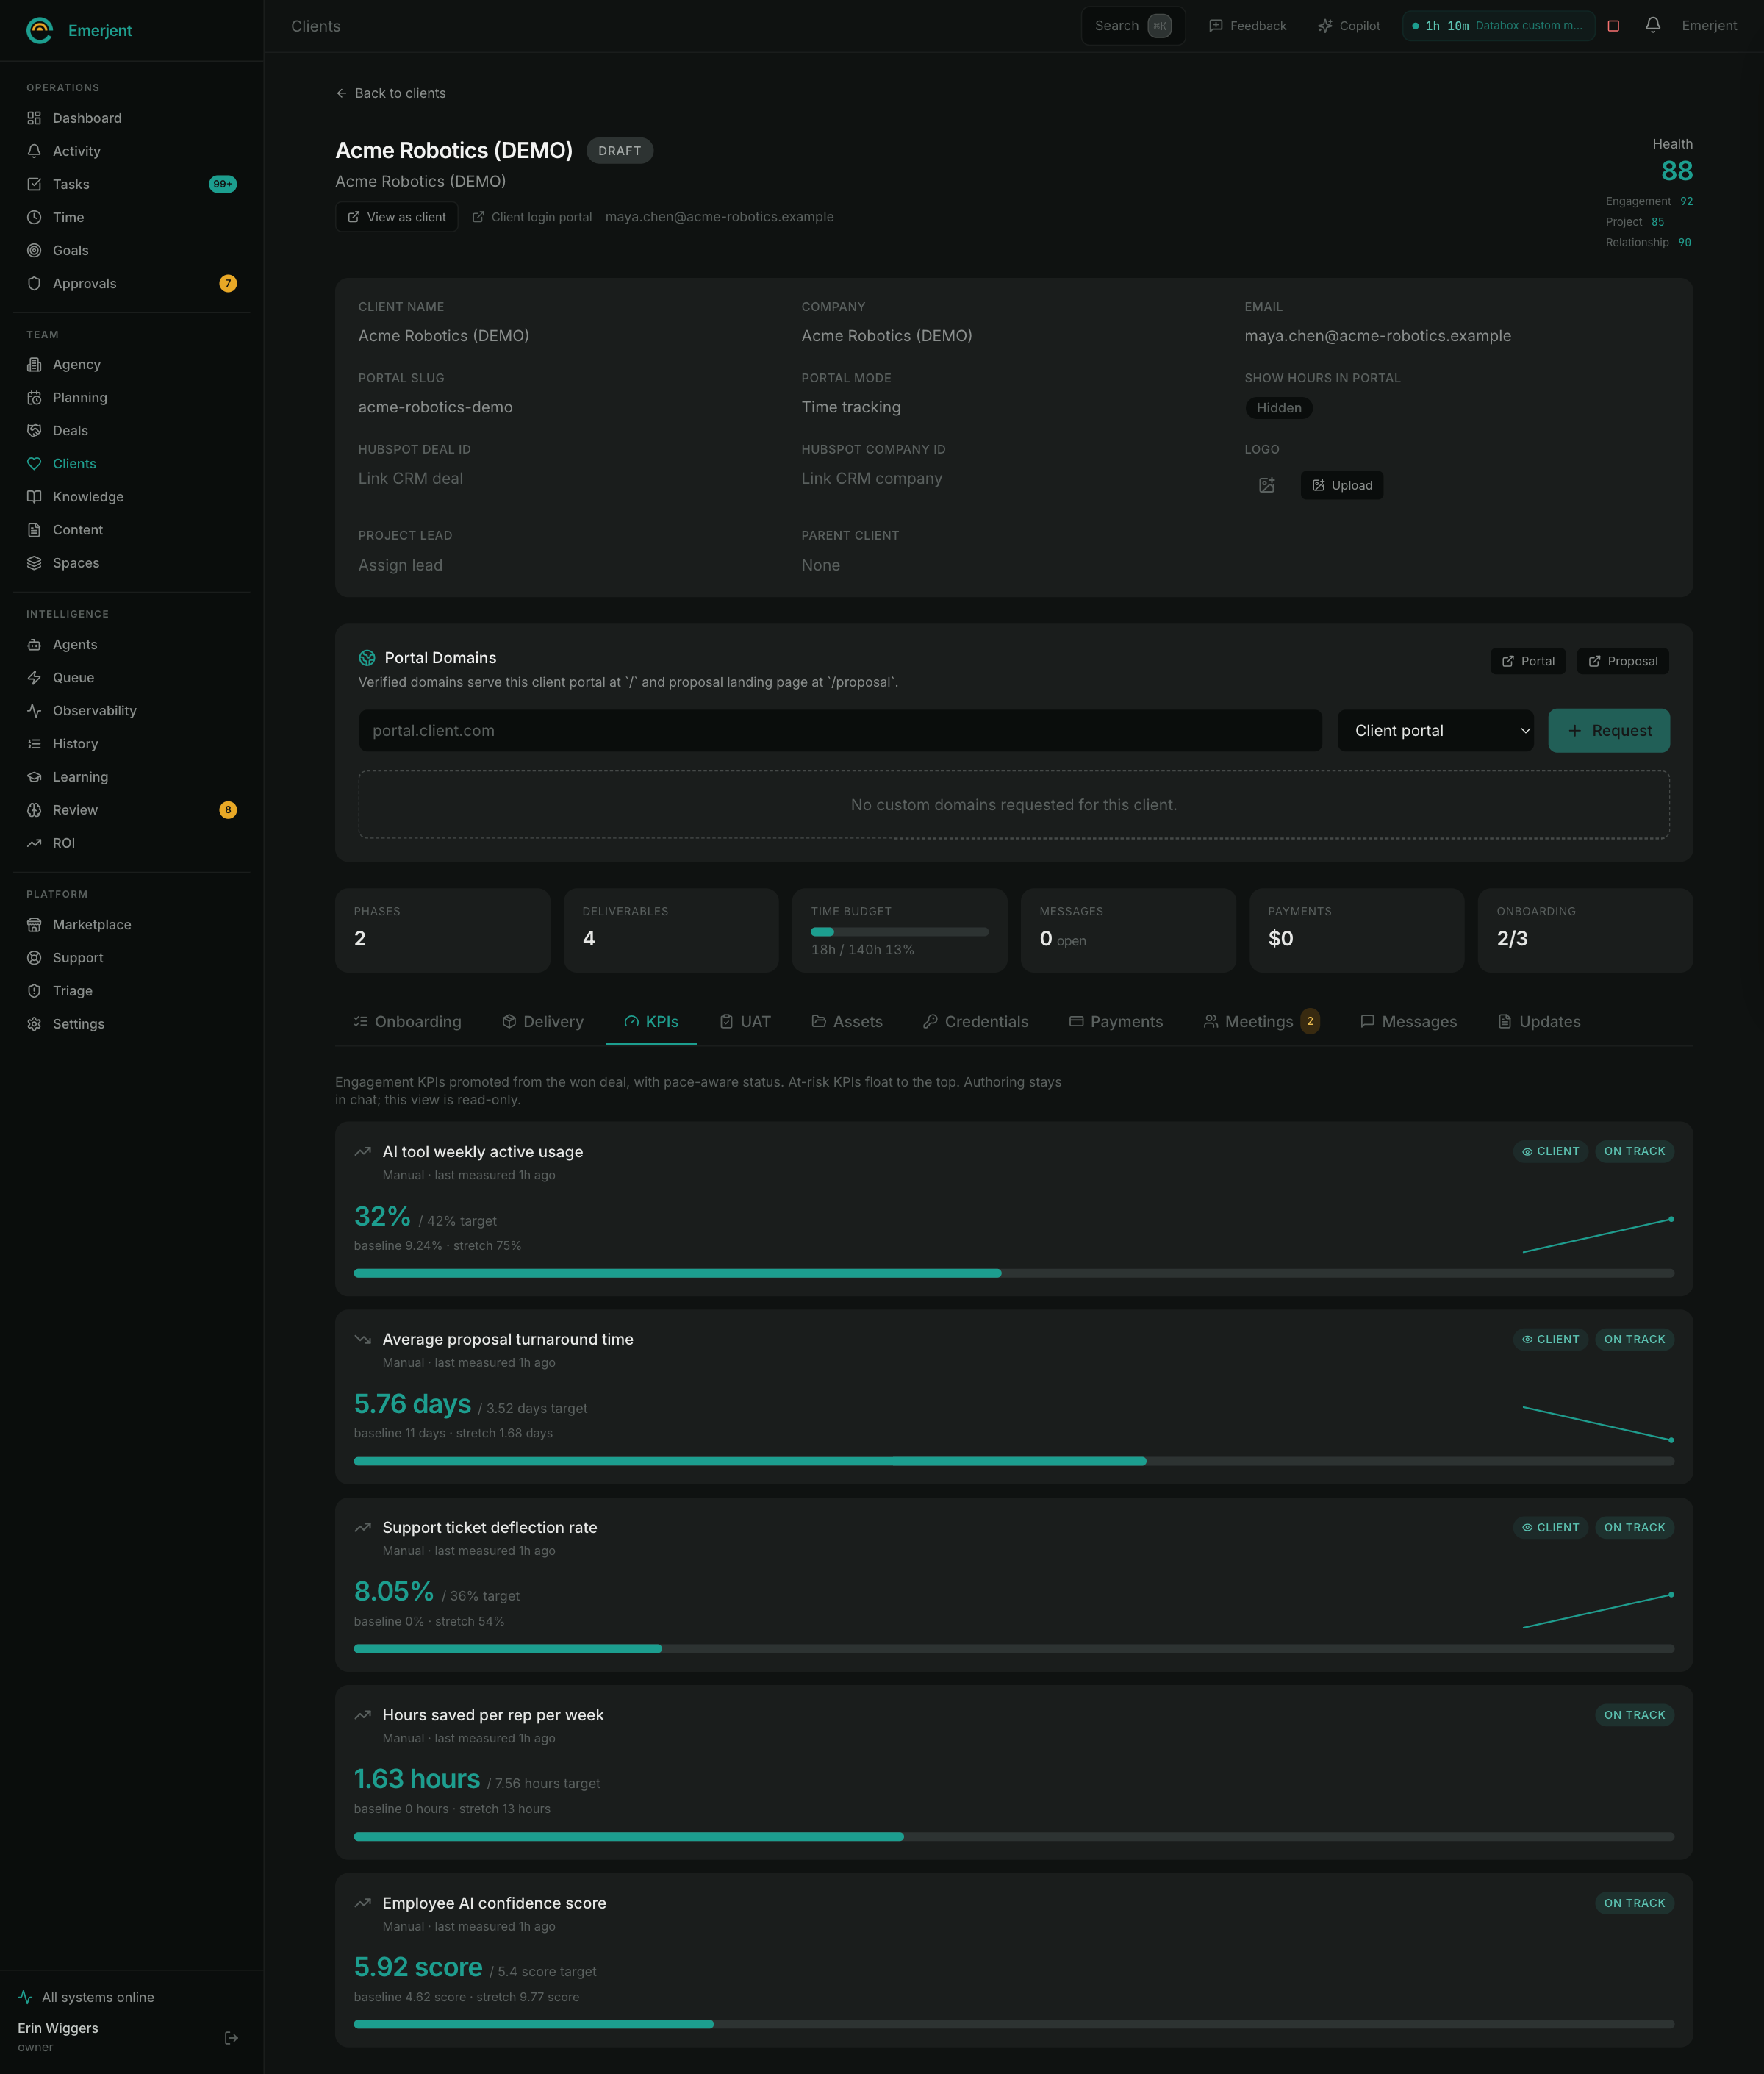Image resolution: width=1764 pixels, height=2074 pixels.
Task: Click the running timer Databox custom widget
Action: 1497,26
